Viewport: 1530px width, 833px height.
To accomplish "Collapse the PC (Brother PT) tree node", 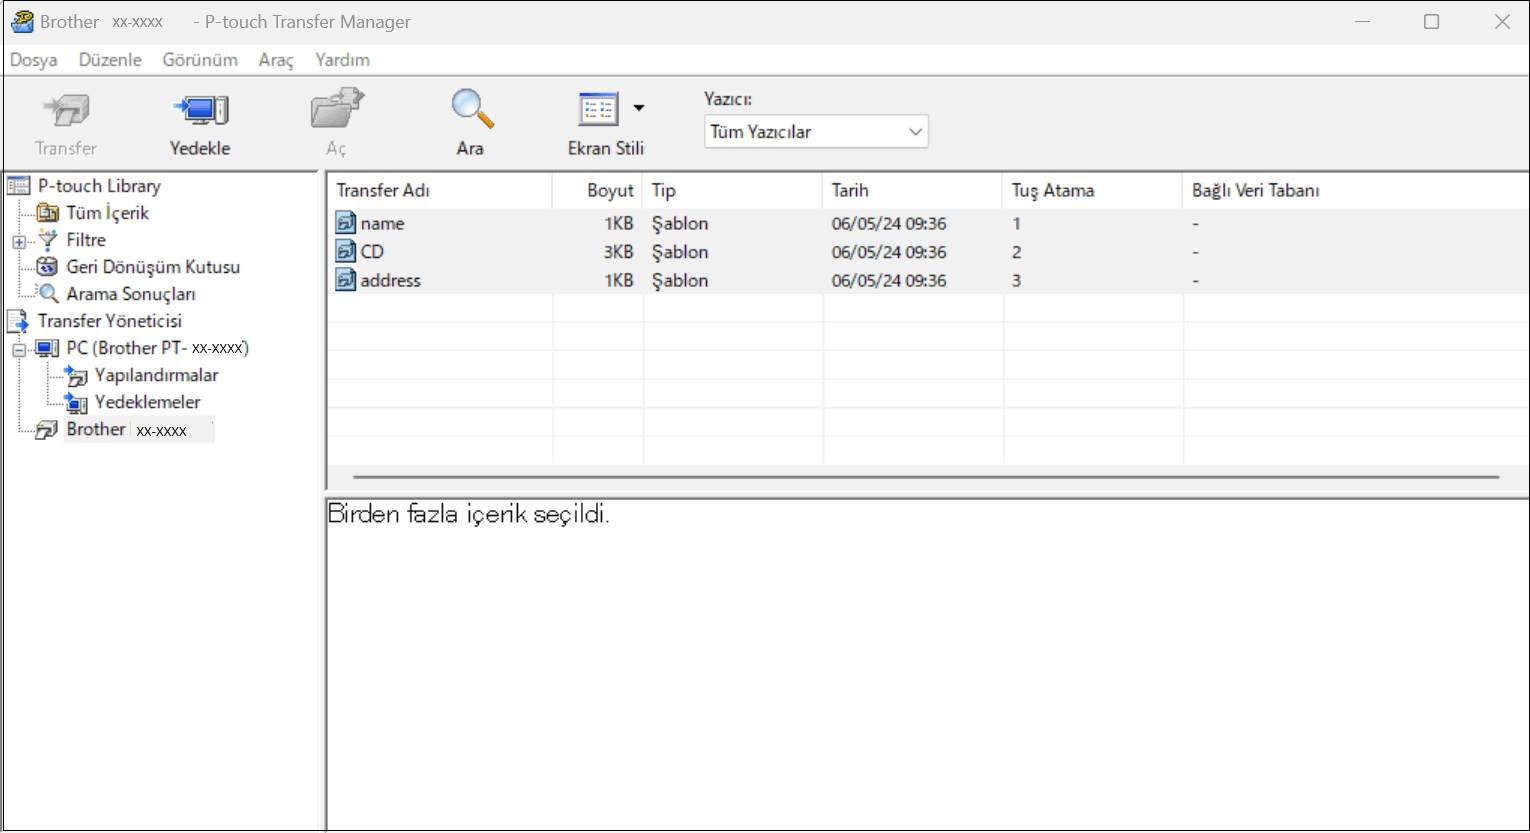I will pyautogui.click(x=19, y=350).
